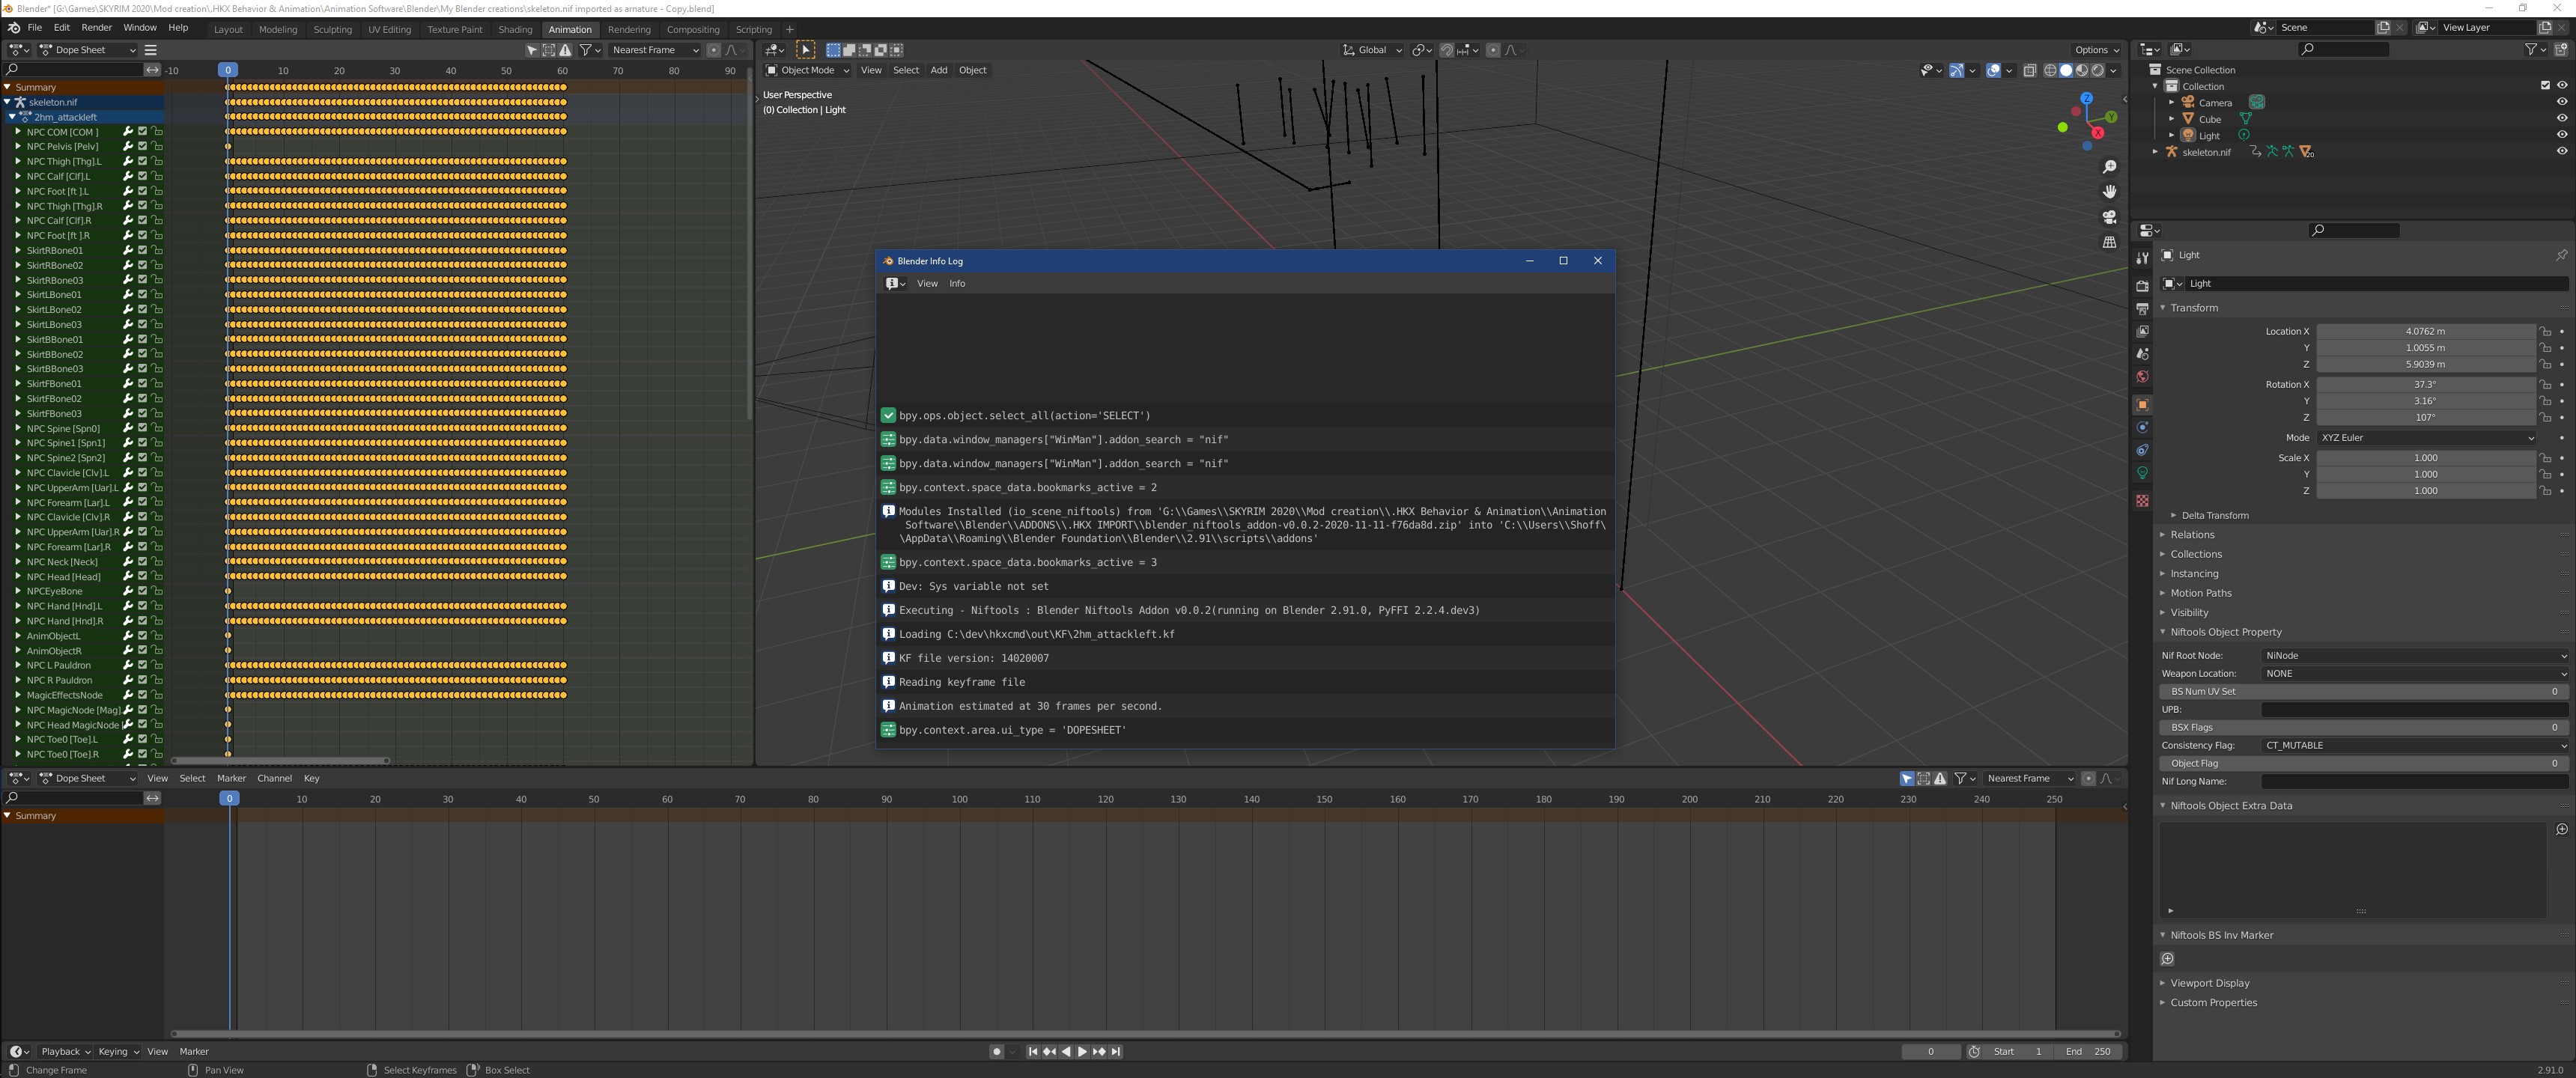The width and height of the screenshot is (2576, 1078).
Task: Open the Render Properties tab
Action: pos(2142,287)
